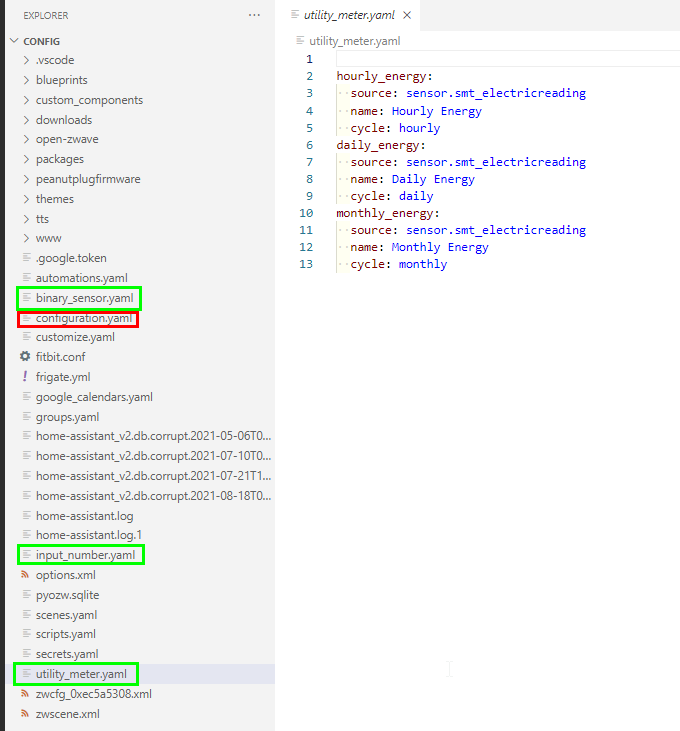Viewport: 680px width, 731px height.
Task: Click 'Monthly Energy' name value
Action: click(440, 247)
